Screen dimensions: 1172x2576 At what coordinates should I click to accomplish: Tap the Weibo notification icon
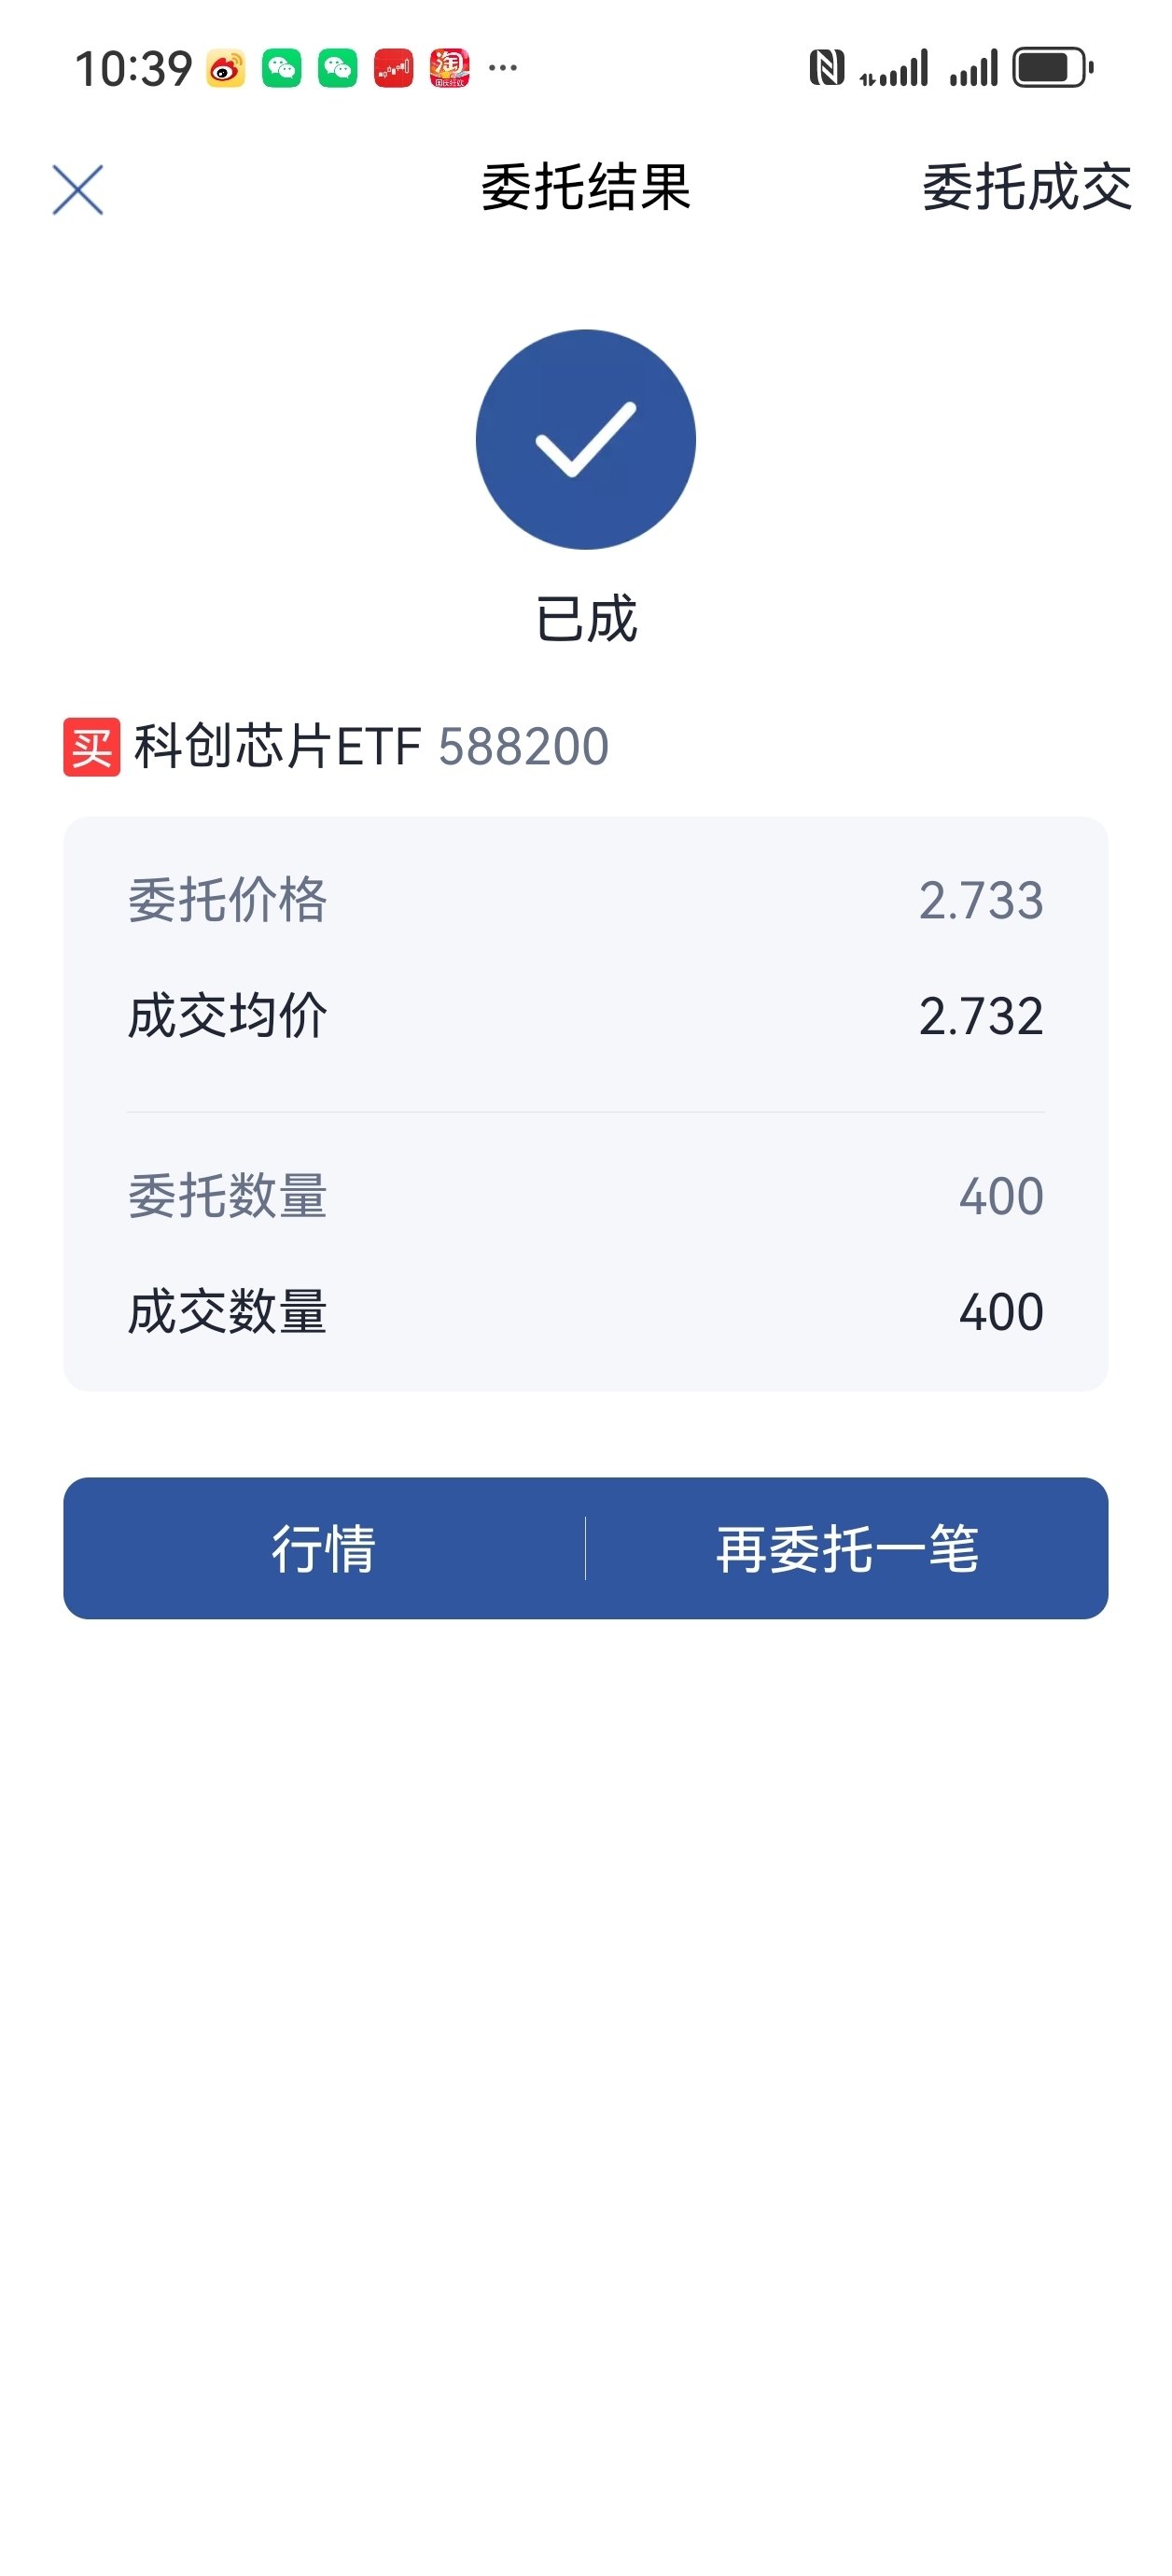pos(225,68)
